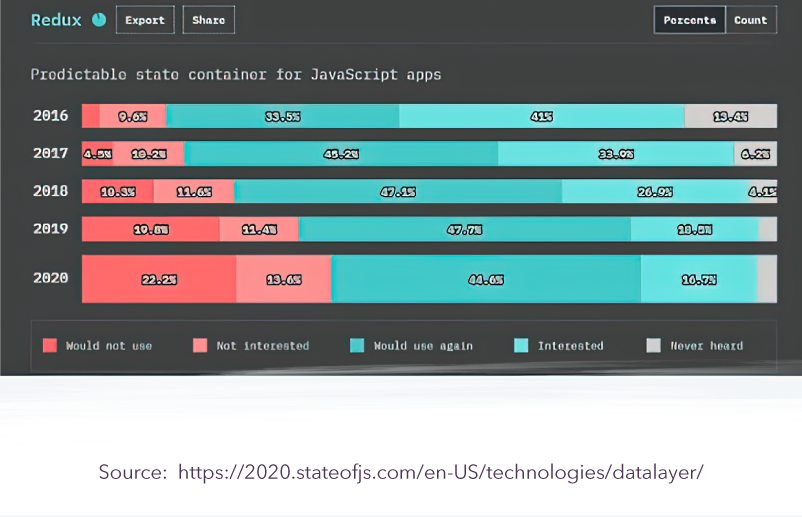Click the 2018 bar segment reading 26.9%

point(655,191)
